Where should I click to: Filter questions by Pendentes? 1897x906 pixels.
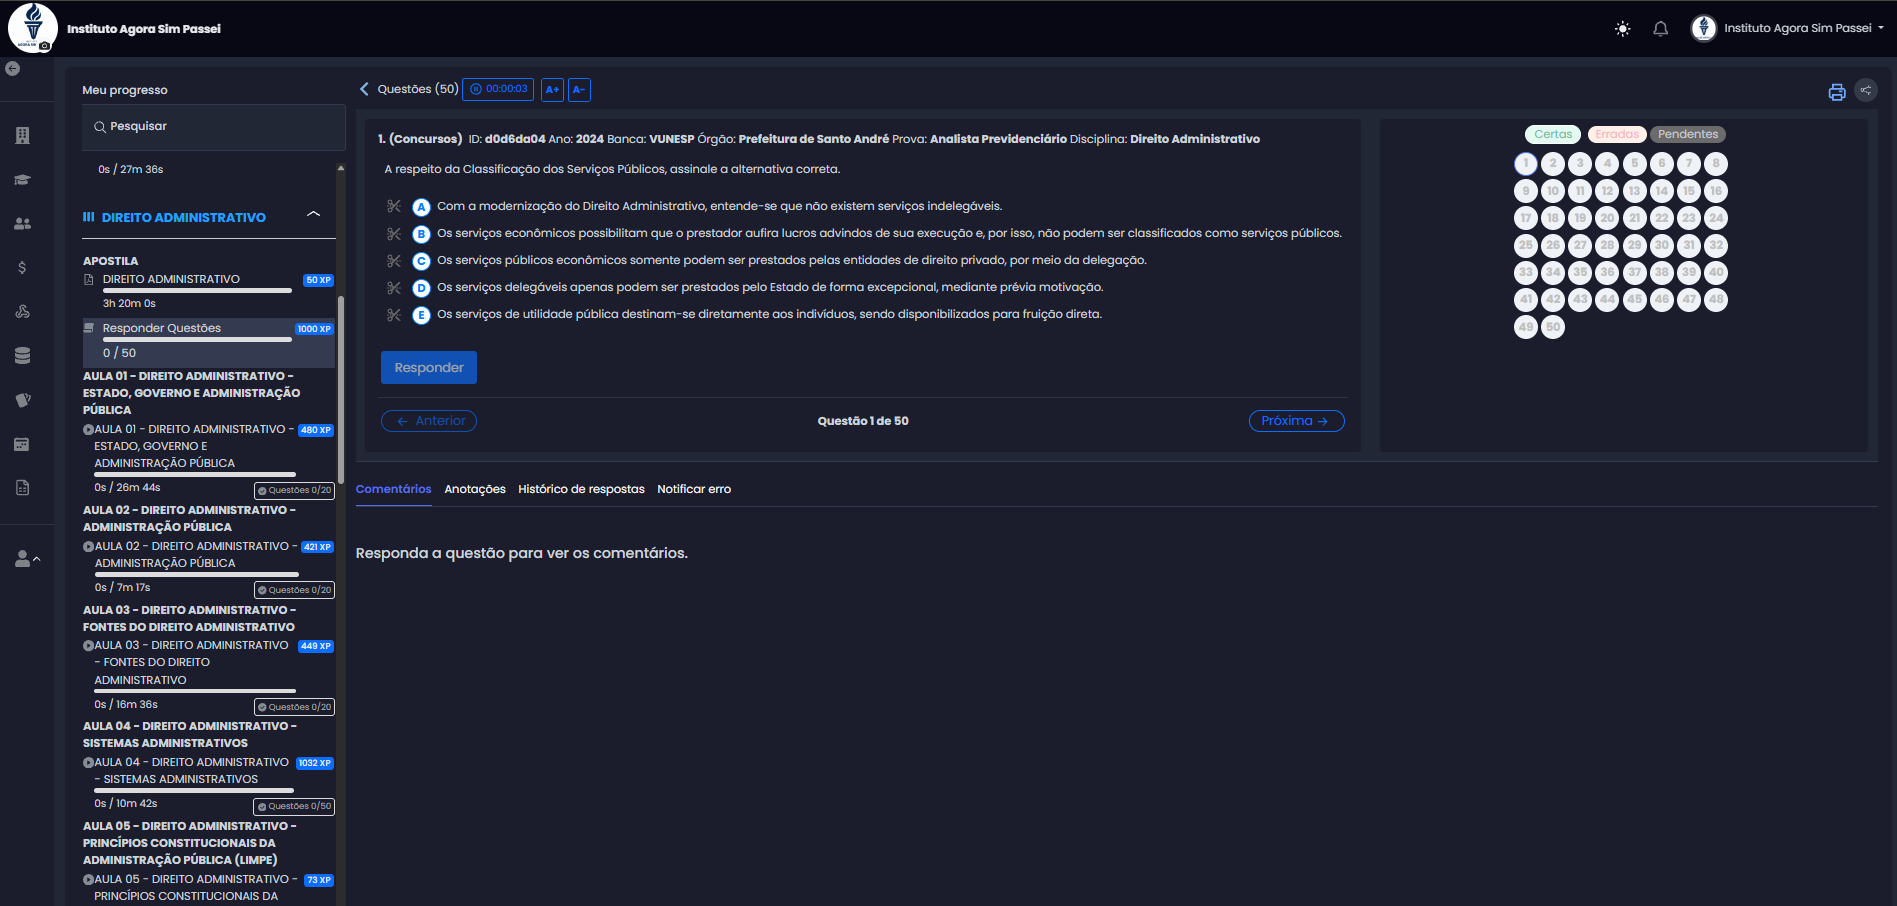[x=1688, y=134]
